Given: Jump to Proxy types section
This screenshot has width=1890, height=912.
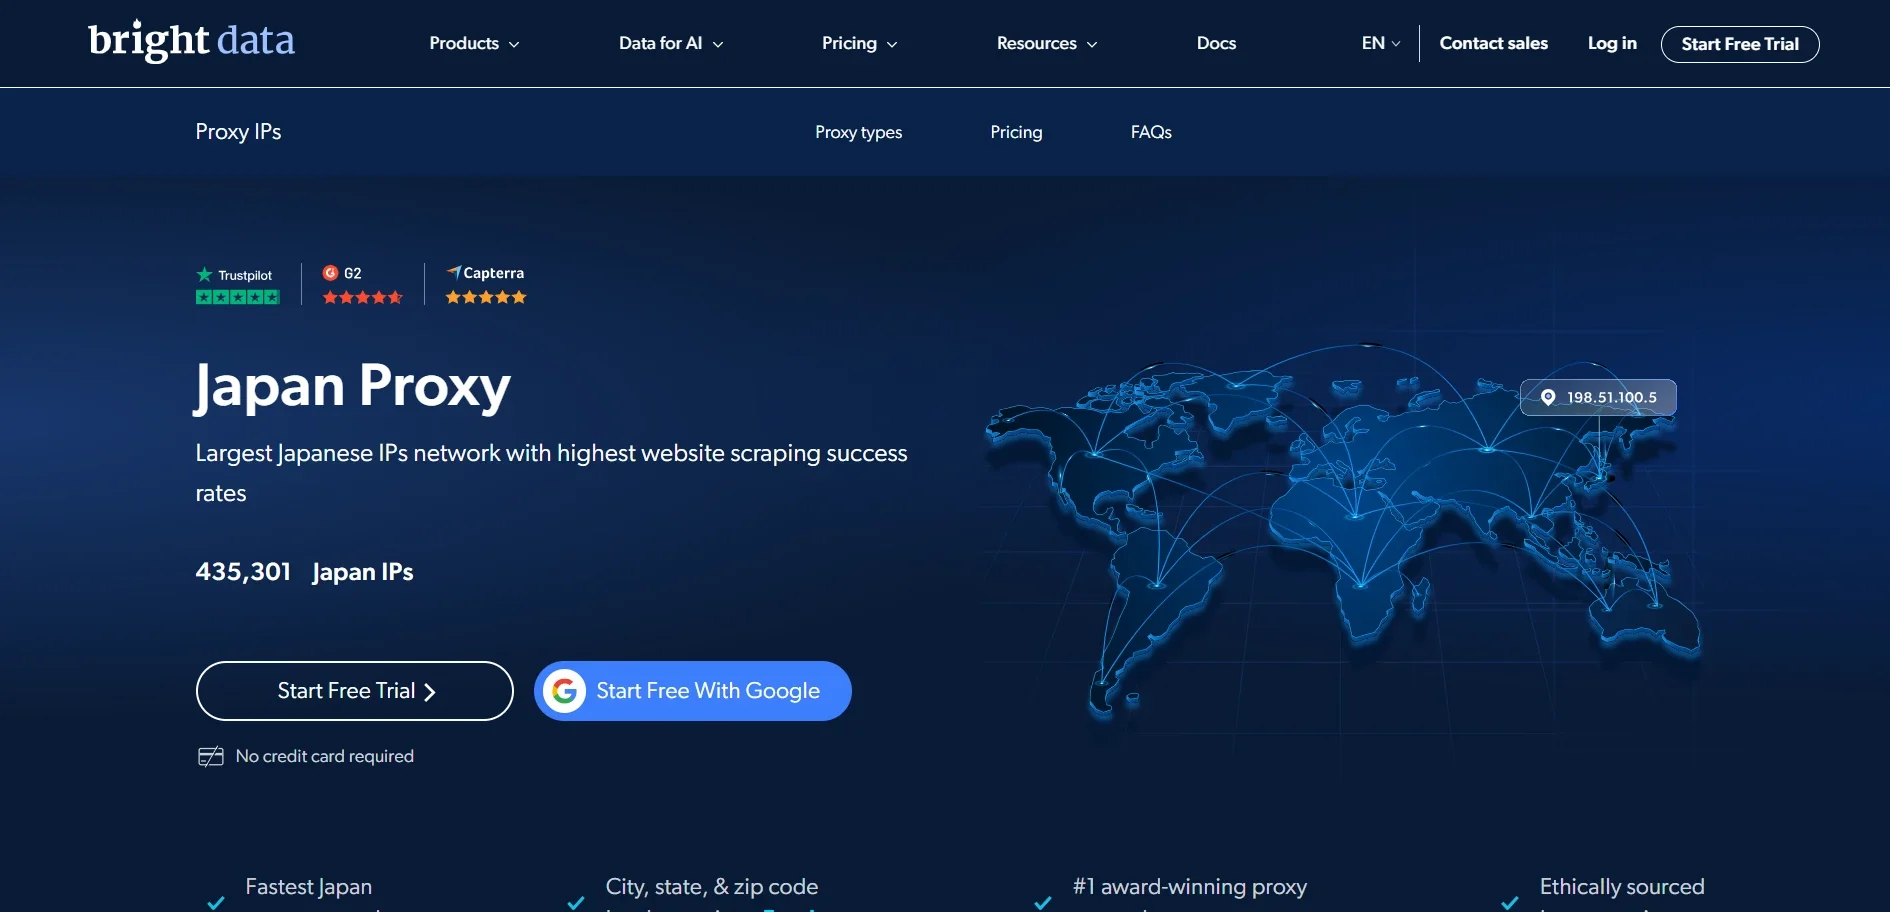Looking at the screenshot, I should [x=858, y=132].
